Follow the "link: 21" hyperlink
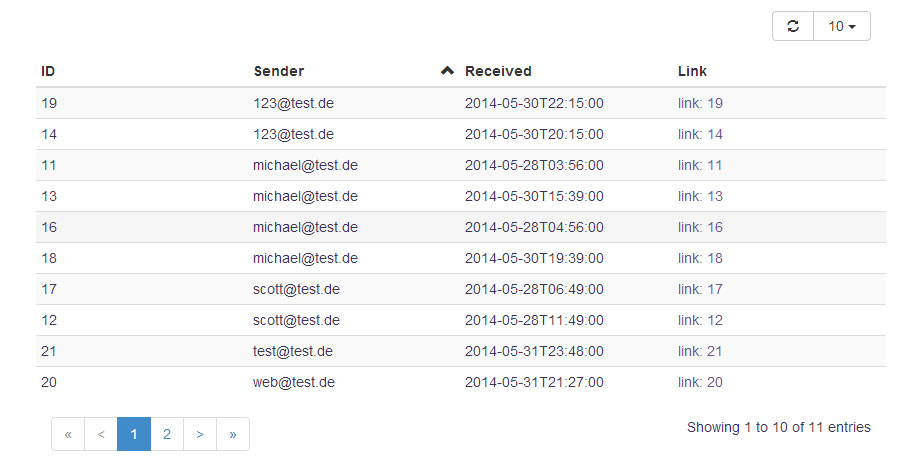 700,351
